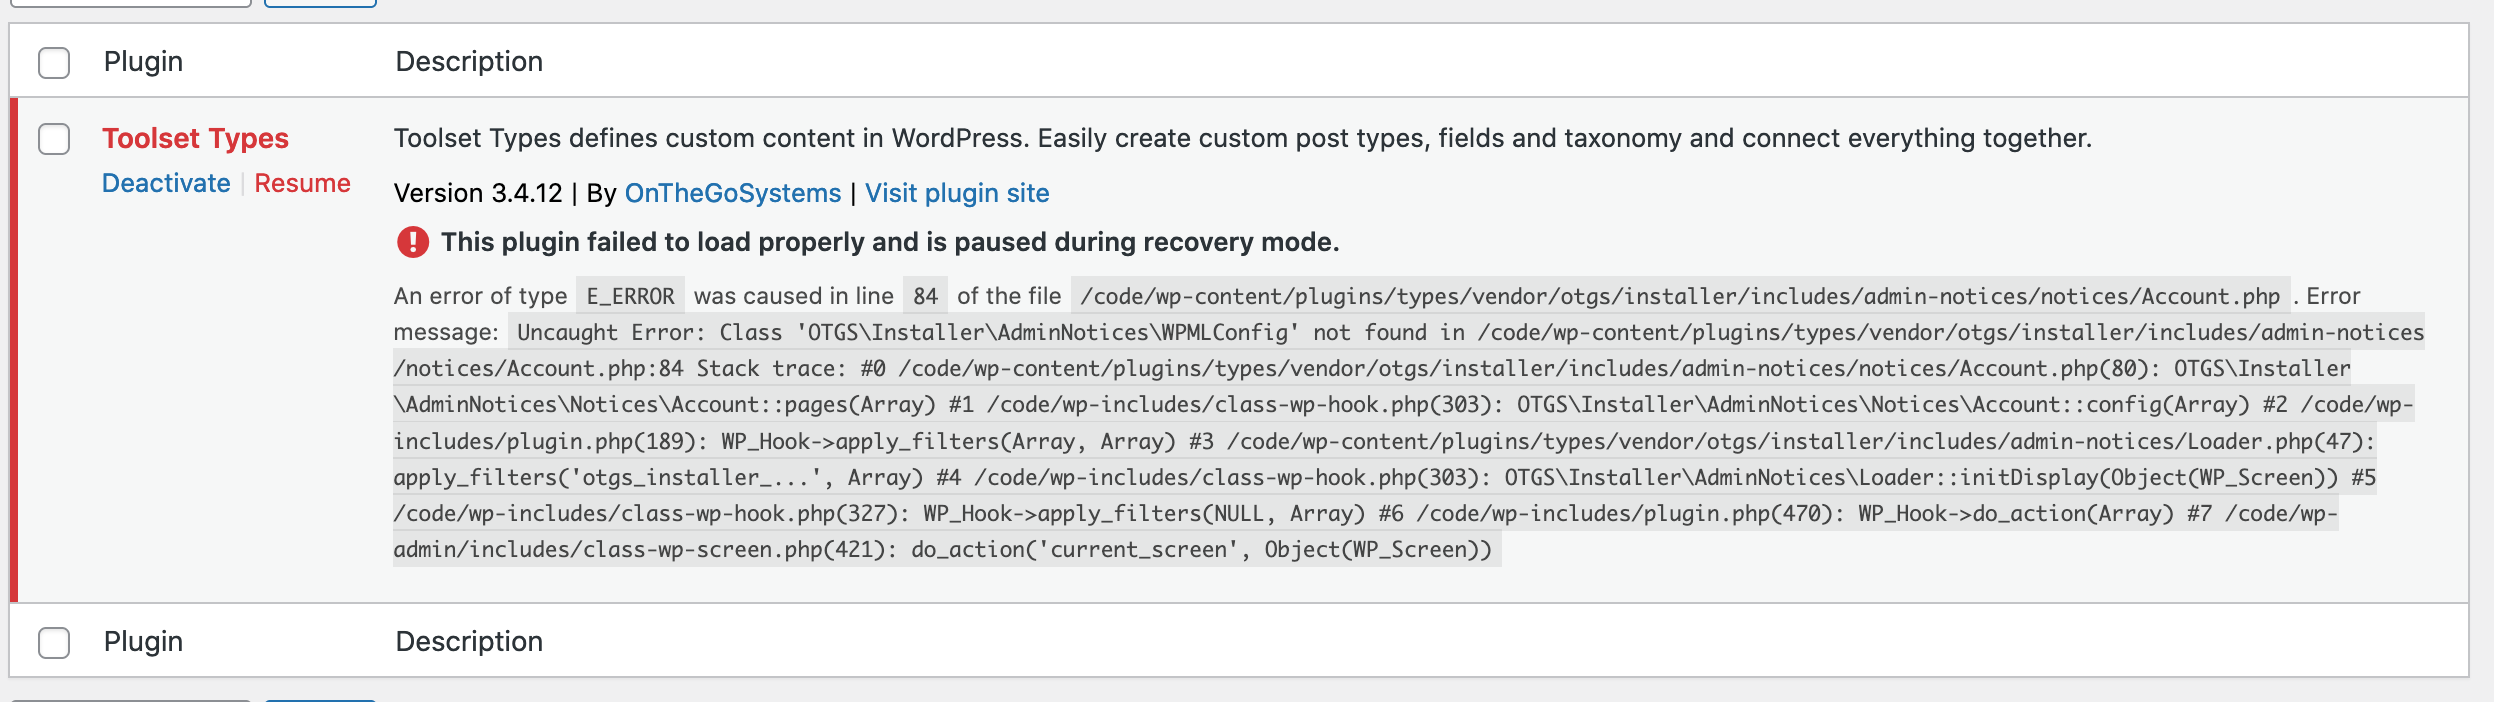The width and height of the screenshot is (2494, 702).
Task: Click the Version 3.4.12 text
Action: [478, 193]
